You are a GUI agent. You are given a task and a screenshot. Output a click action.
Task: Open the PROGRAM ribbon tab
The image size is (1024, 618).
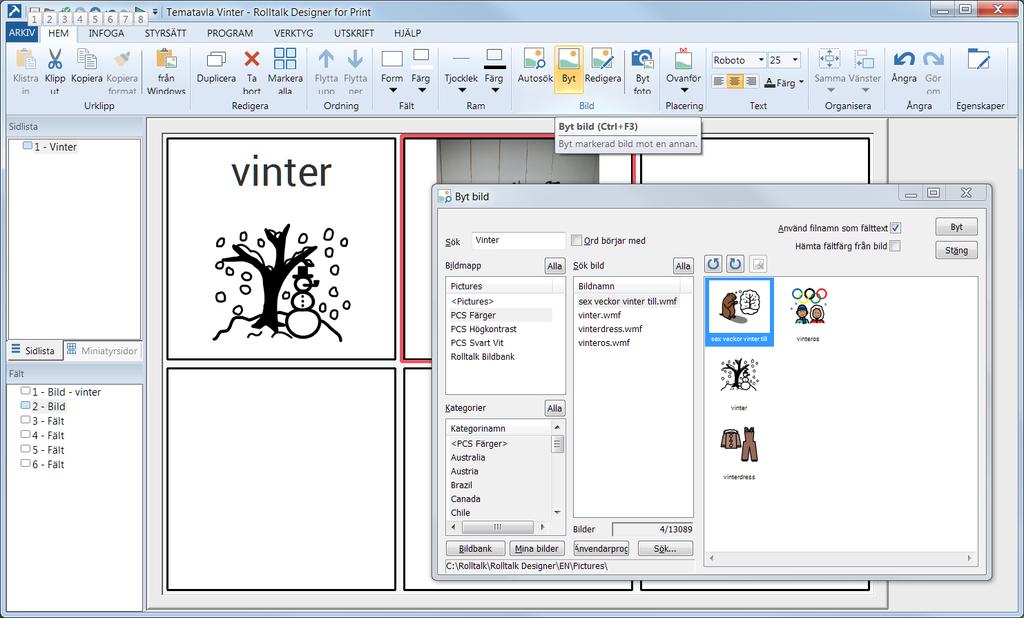[x=230, y=33]
